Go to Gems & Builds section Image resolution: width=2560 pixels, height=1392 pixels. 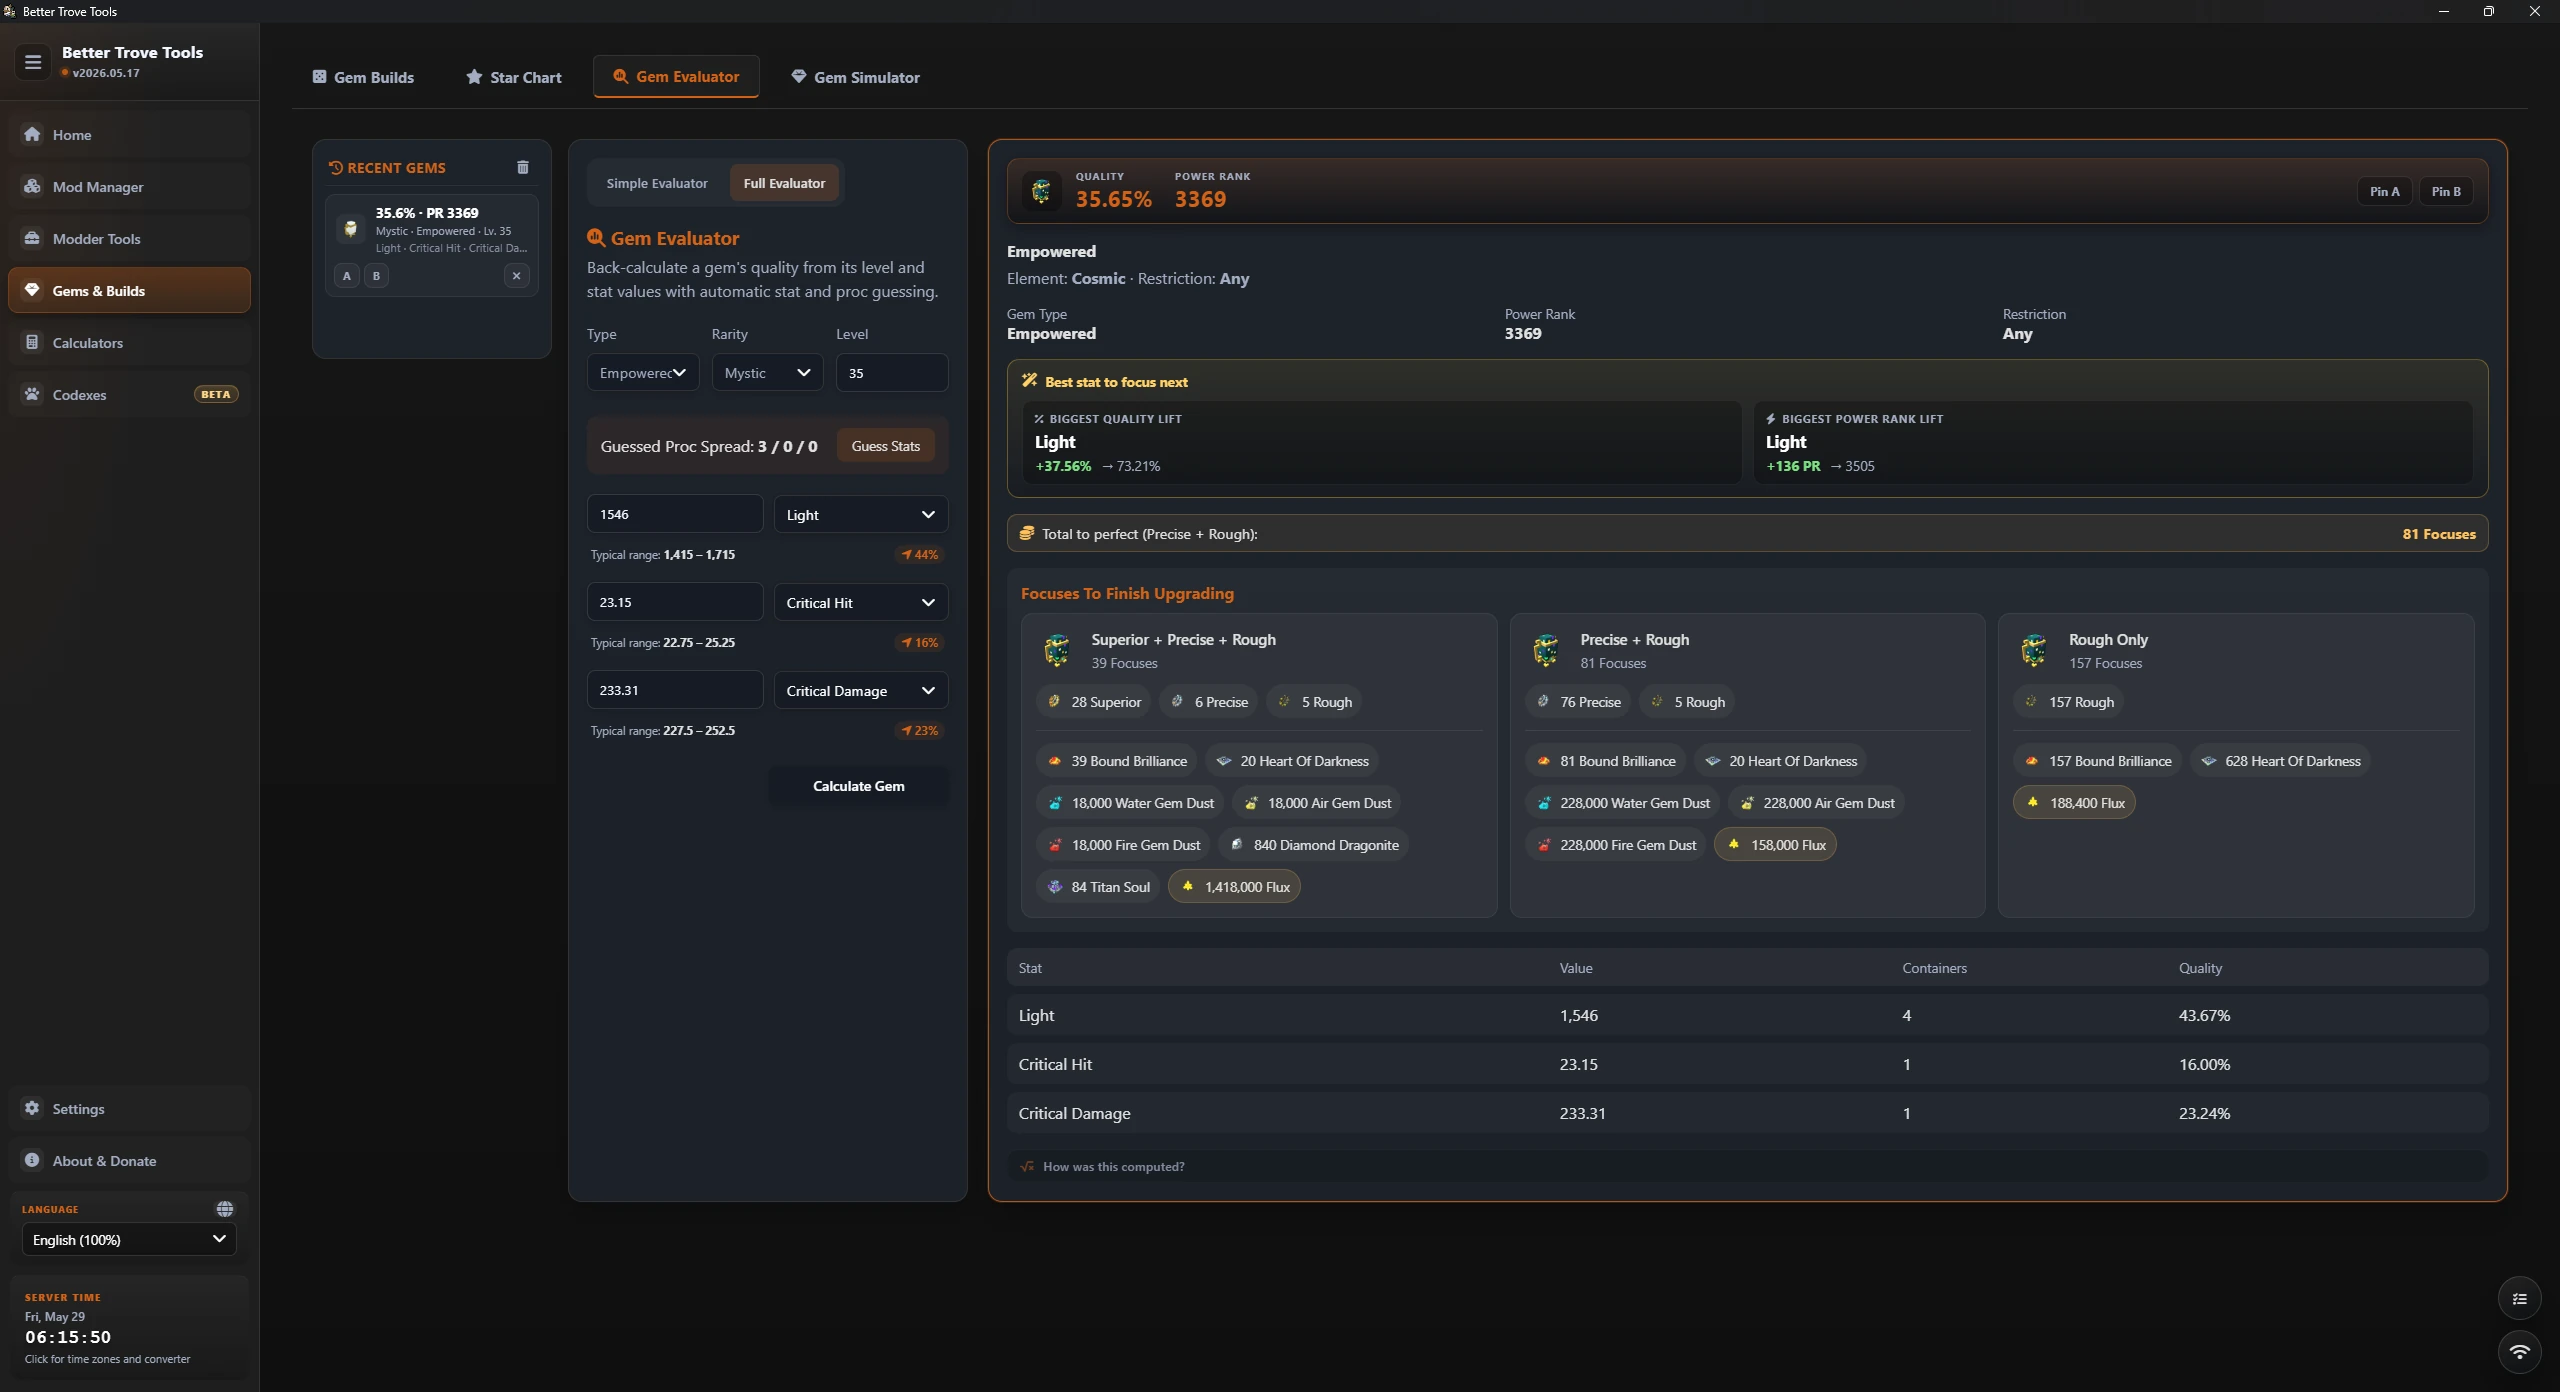tap(129, 290)
